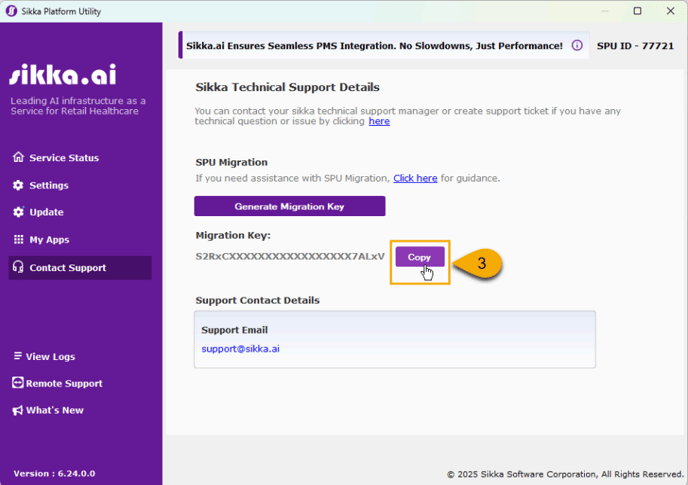Follow the 'here' support ticket link
The width and height of the screenshot is (688, 485).
[379, 121]
